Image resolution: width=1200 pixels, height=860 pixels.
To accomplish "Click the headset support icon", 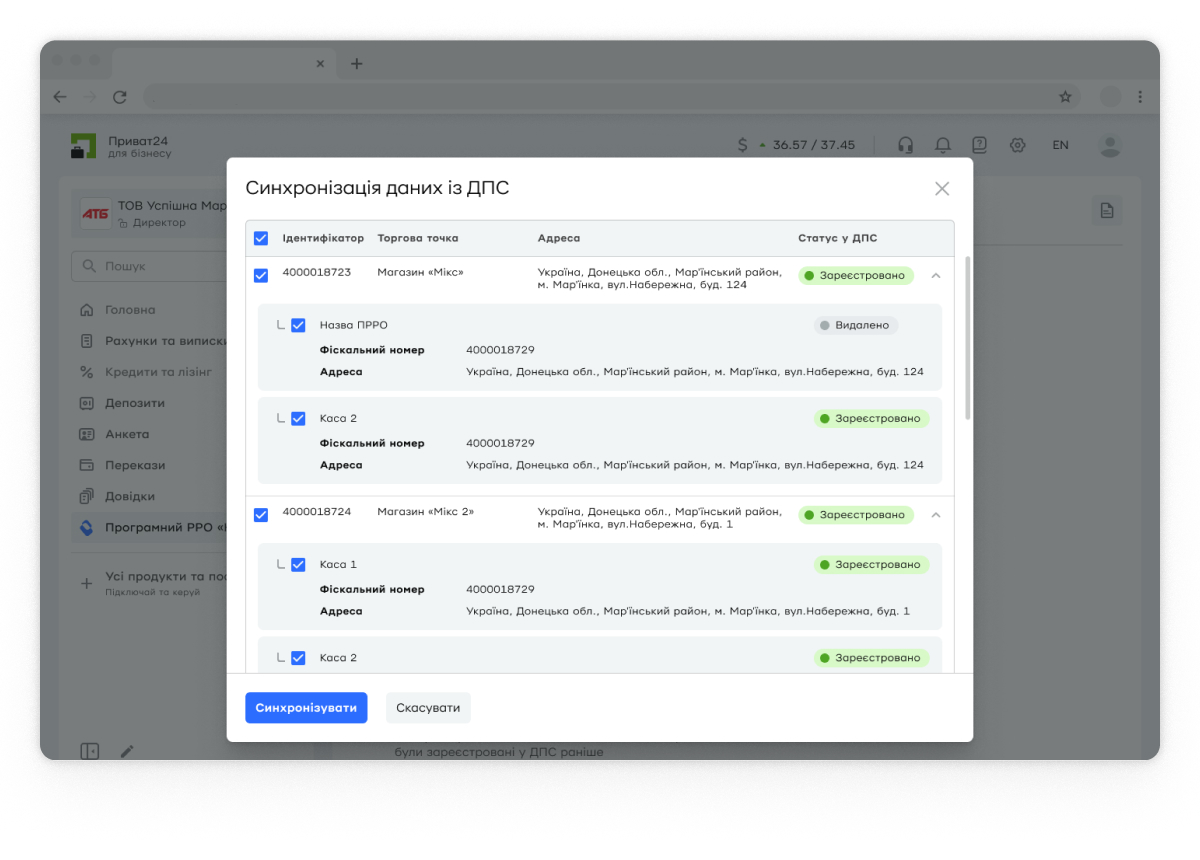I will [905, 145].
